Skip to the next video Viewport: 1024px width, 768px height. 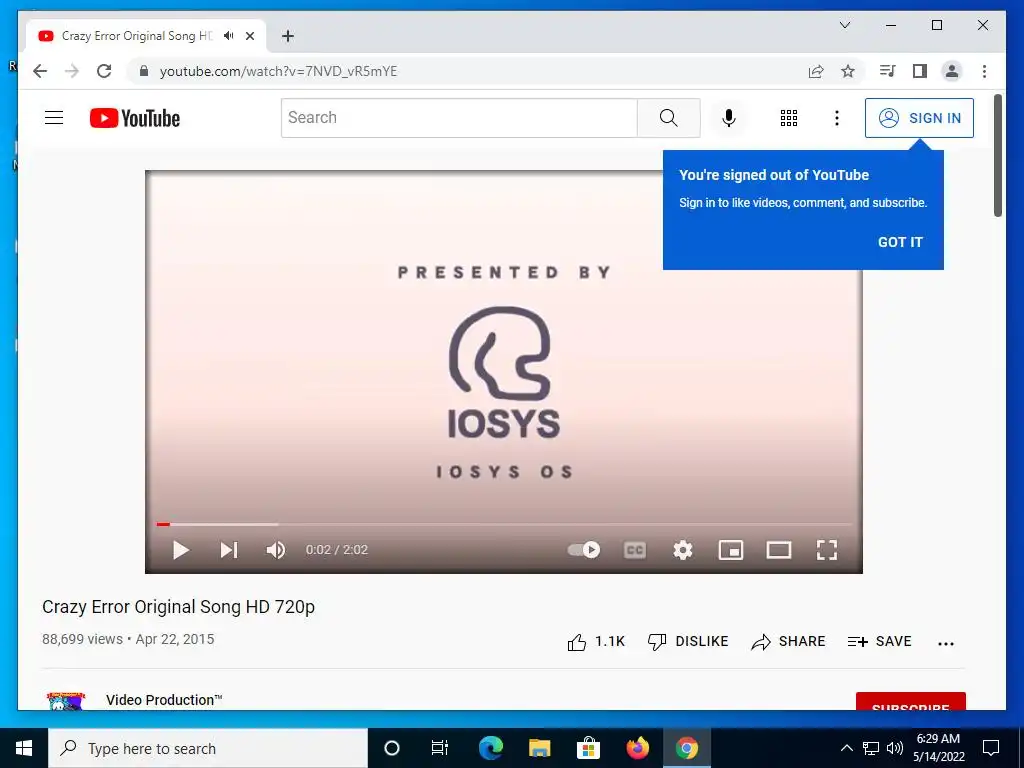229,550
